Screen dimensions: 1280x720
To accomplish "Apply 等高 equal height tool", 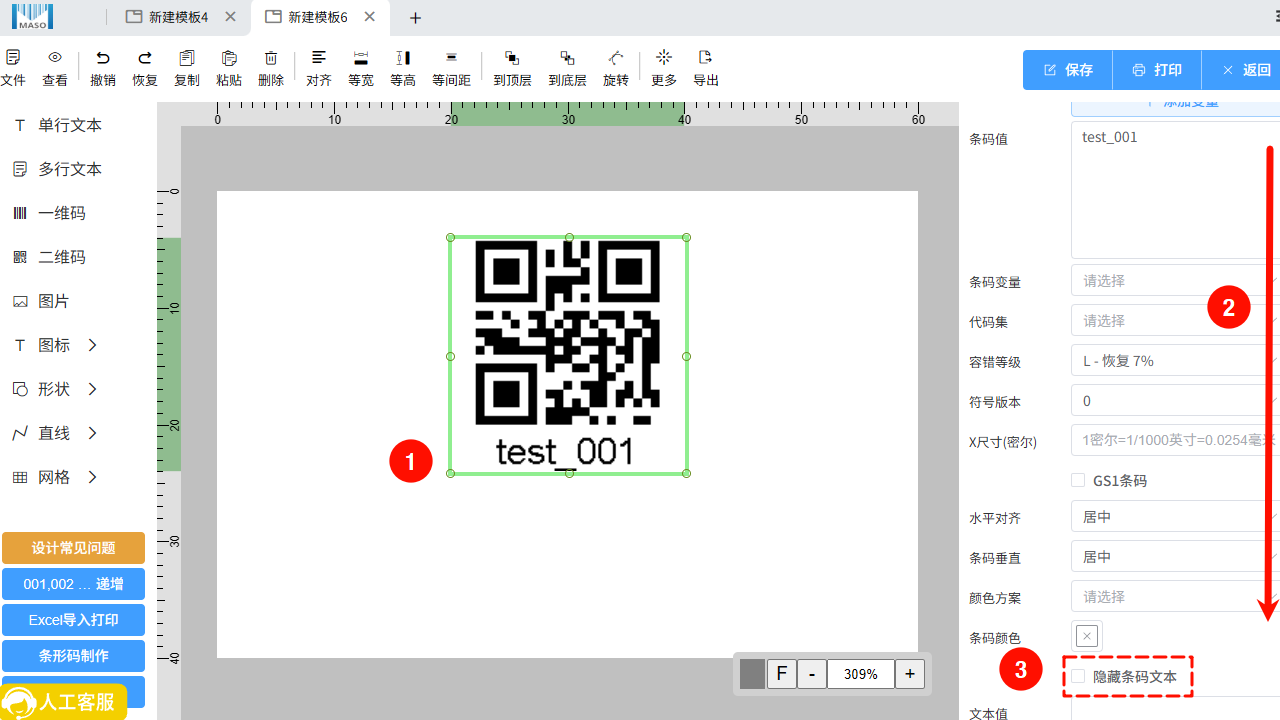I will tap(403, 68).
